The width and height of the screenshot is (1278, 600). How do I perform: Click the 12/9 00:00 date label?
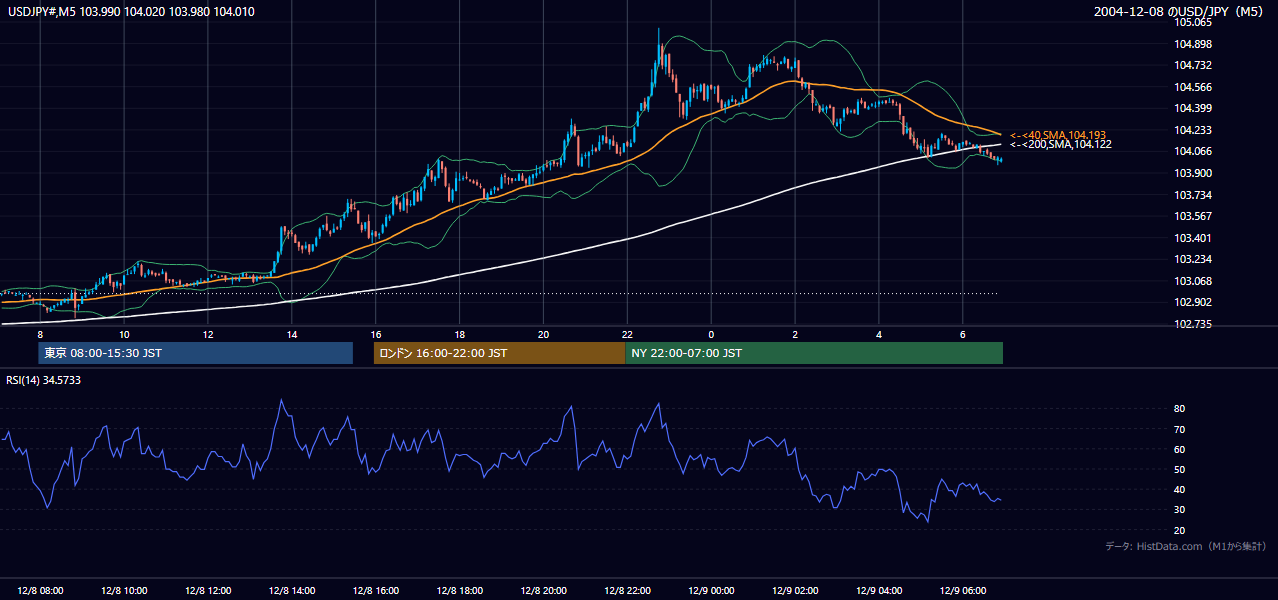tap(711, 590)
